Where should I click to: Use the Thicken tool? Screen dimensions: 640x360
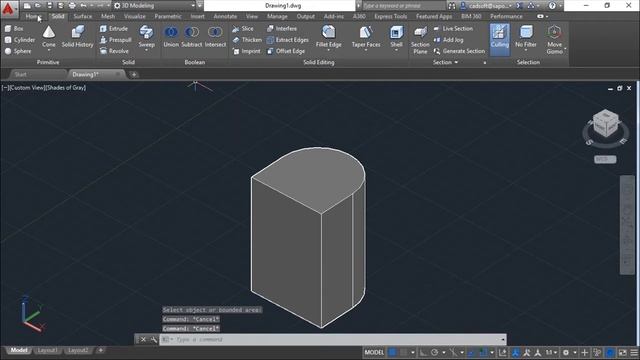[x=247, y=40]
